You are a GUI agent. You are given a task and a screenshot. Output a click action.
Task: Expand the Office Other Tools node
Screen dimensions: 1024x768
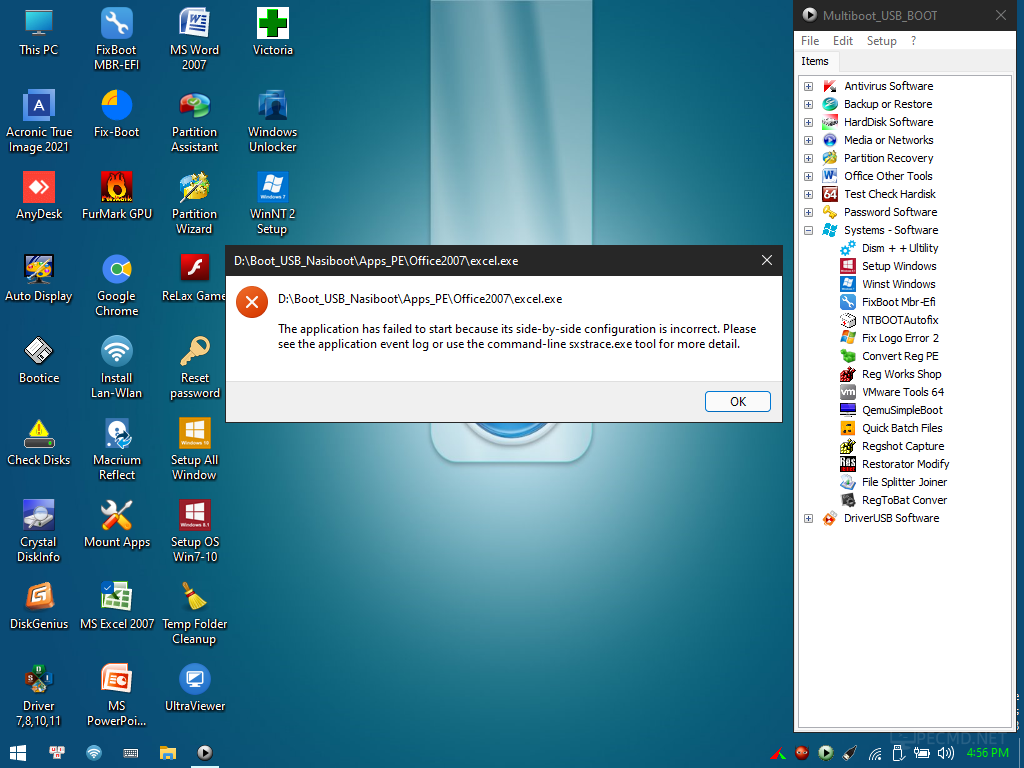pyautogui.click(x=808, y=176)
